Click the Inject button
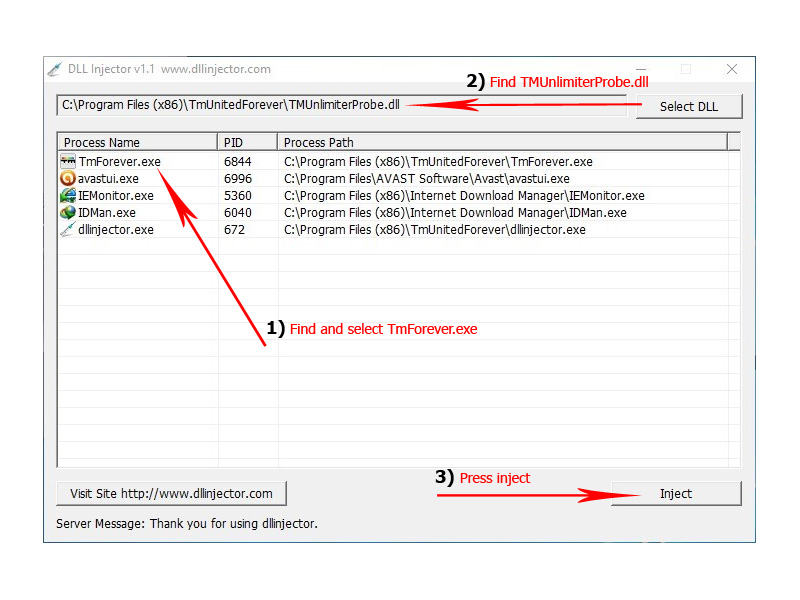The width and height of the screenshot is (800, 600). [676, 493]
